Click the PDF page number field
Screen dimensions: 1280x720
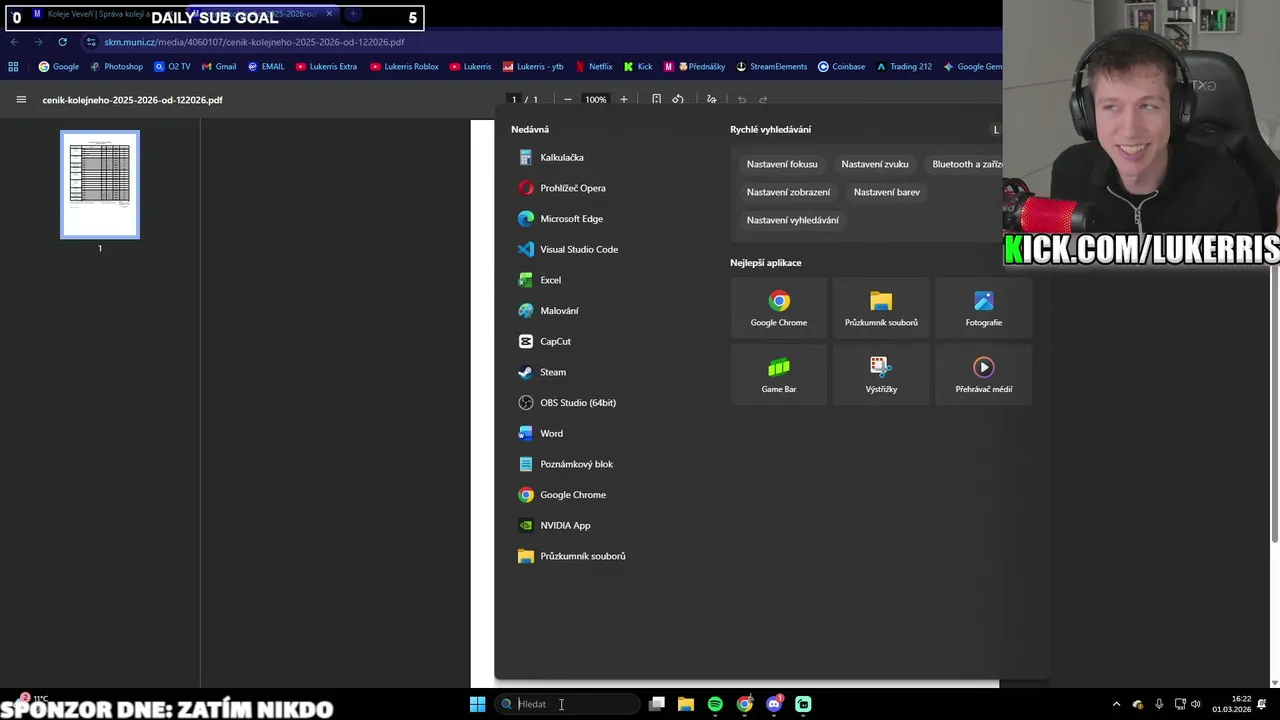[514, 100]
